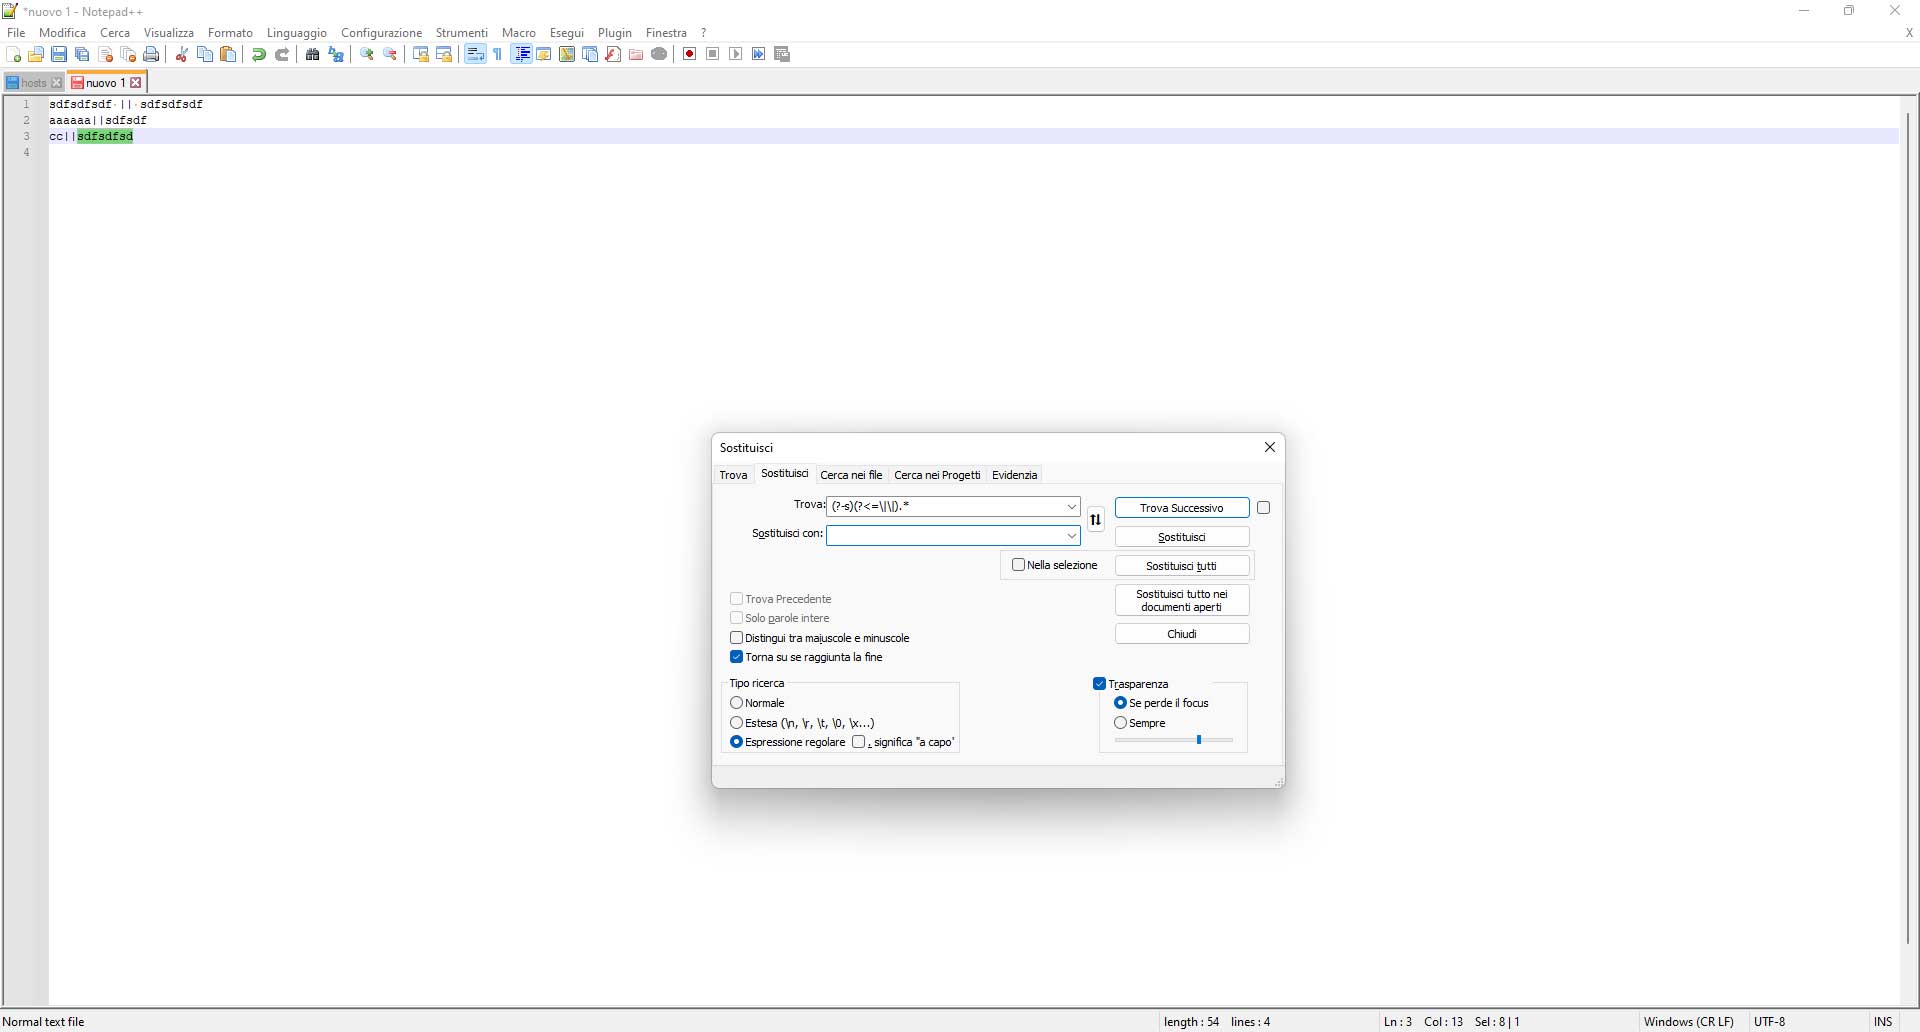Click the Save file toolbar icon

click(59, 54)
